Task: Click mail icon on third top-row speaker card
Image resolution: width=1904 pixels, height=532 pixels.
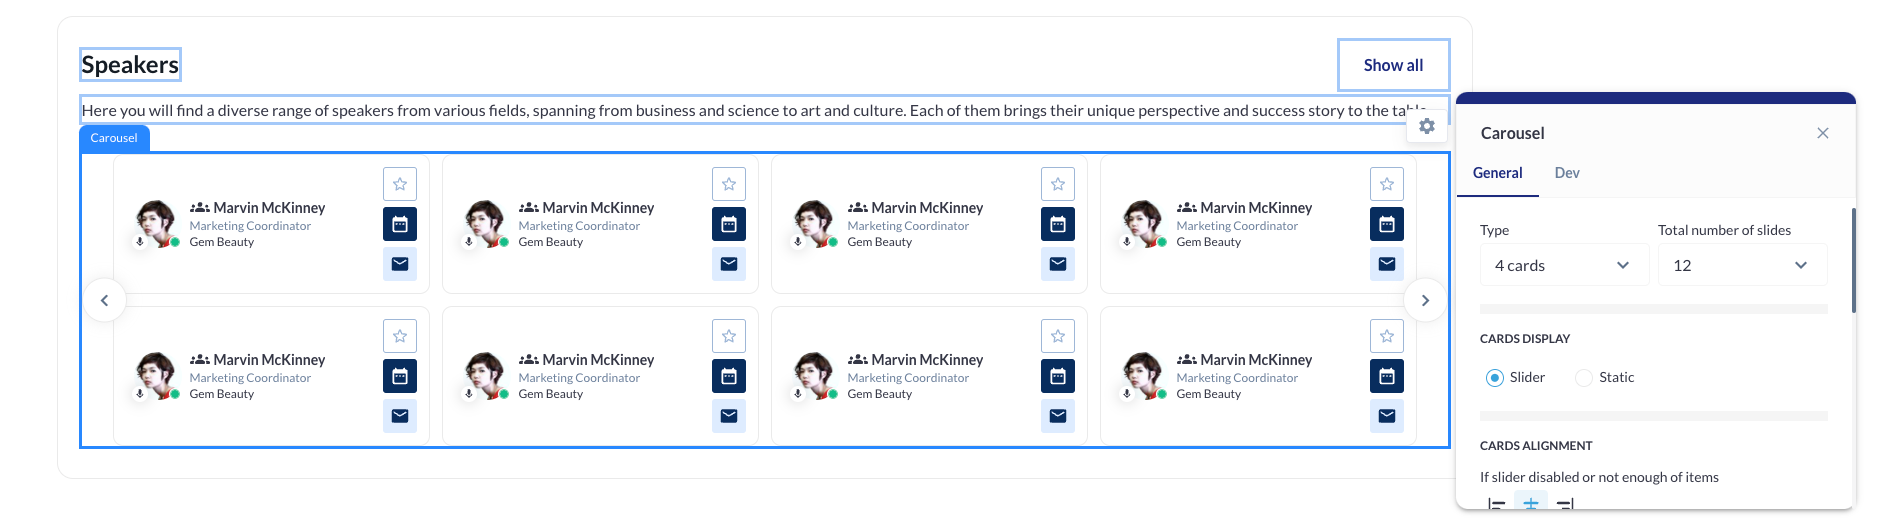Action: tap(1058, 264)
